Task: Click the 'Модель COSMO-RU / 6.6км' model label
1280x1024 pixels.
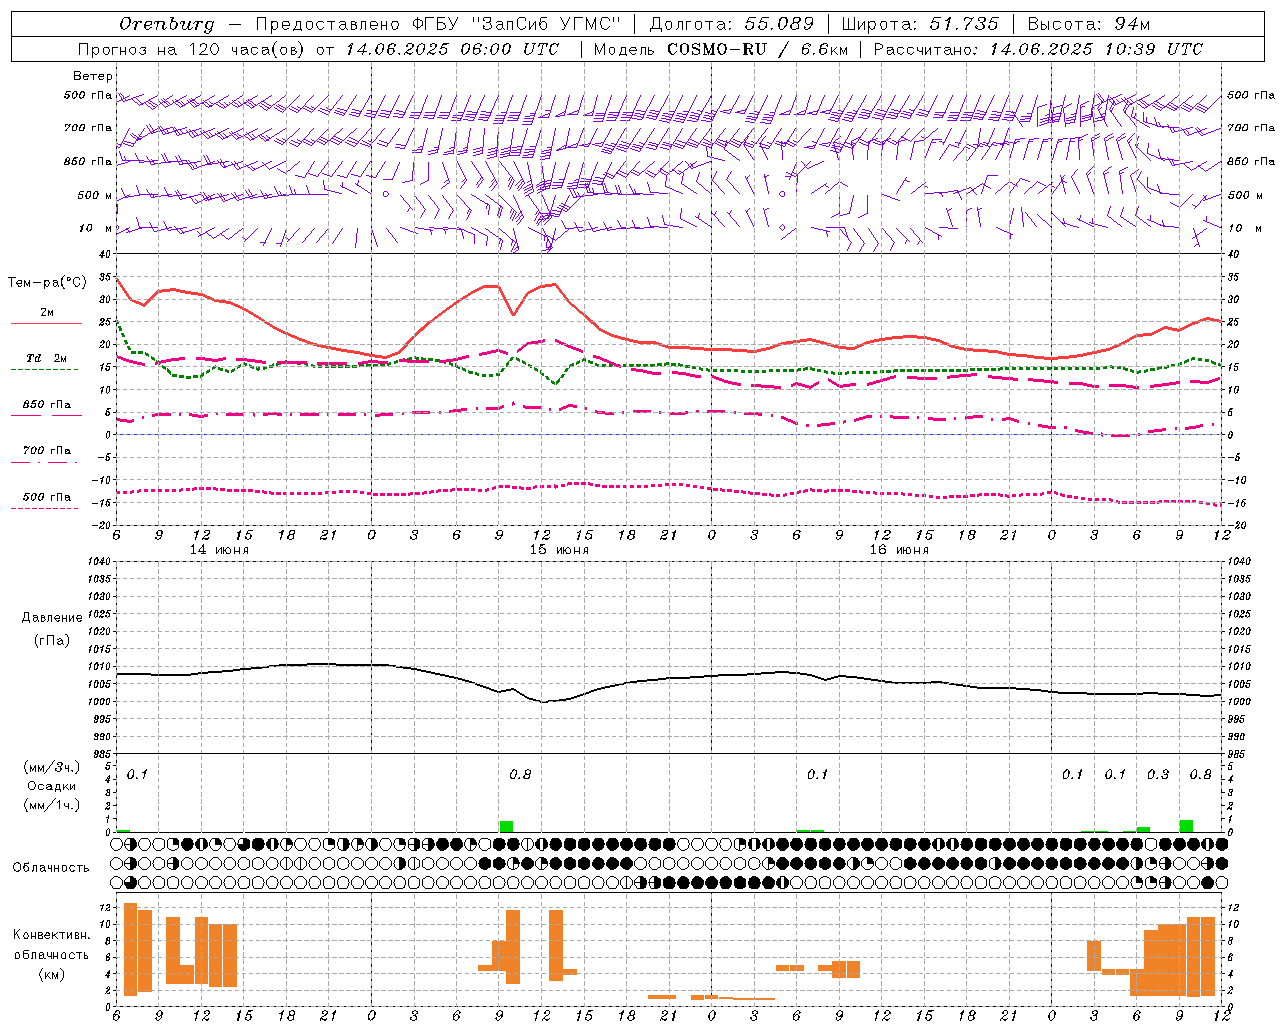Action: pyautogui.click(x=720, y=49)
